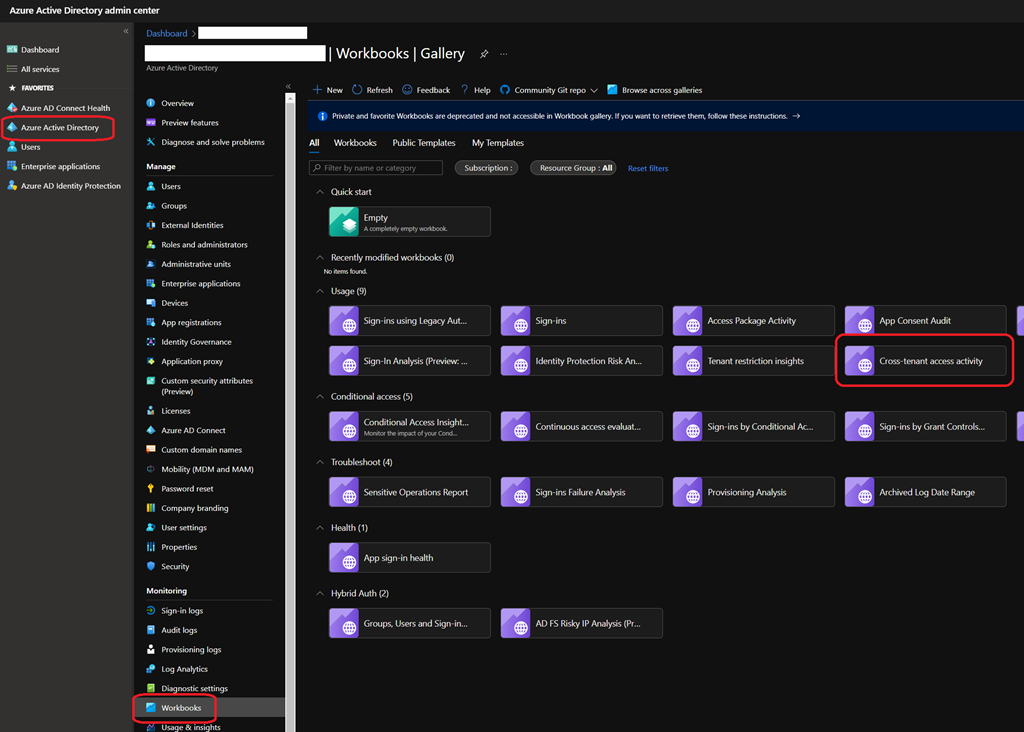The height and width of the screenshot is (732, 1024).
Task: Switch to the My Templates tab
Action: (x=497, y=143)
